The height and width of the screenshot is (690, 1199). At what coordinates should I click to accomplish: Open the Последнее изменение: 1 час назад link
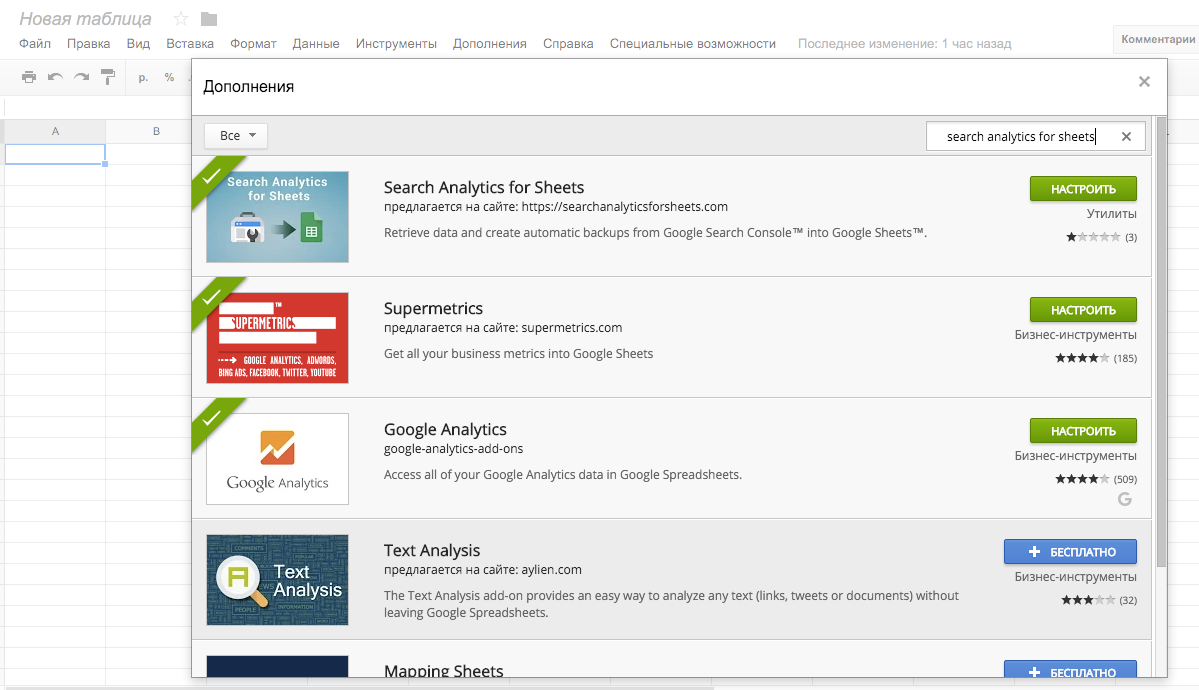pyautogui.click(x=905, y=44)
